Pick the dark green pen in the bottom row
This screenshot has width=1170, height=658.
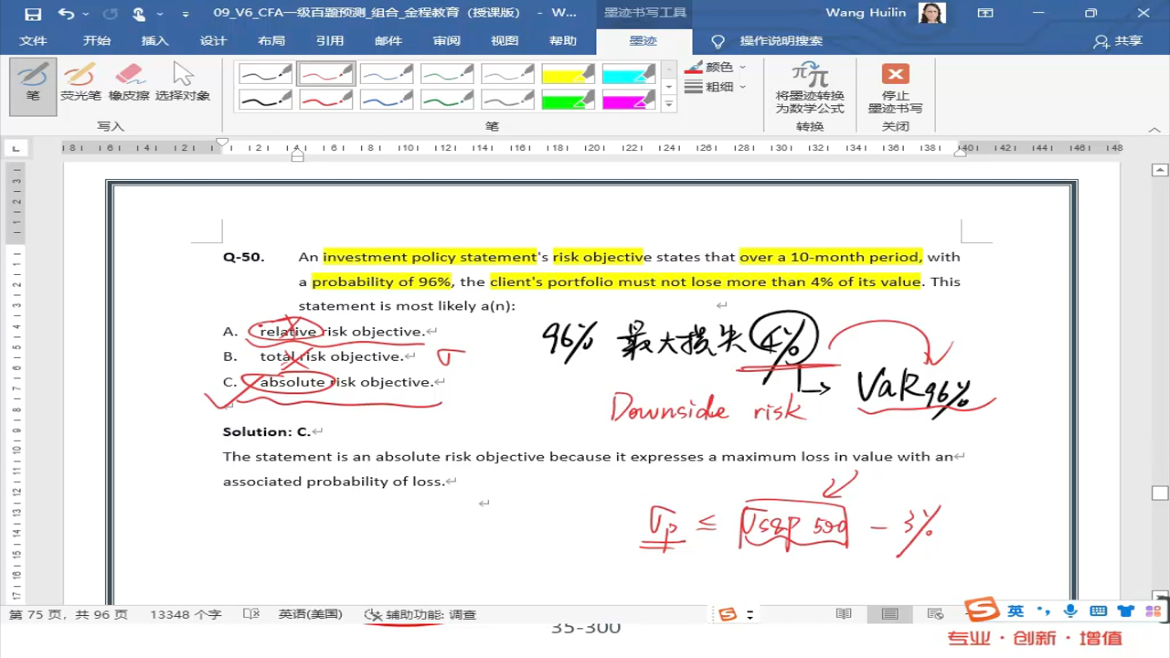[446, 99]
